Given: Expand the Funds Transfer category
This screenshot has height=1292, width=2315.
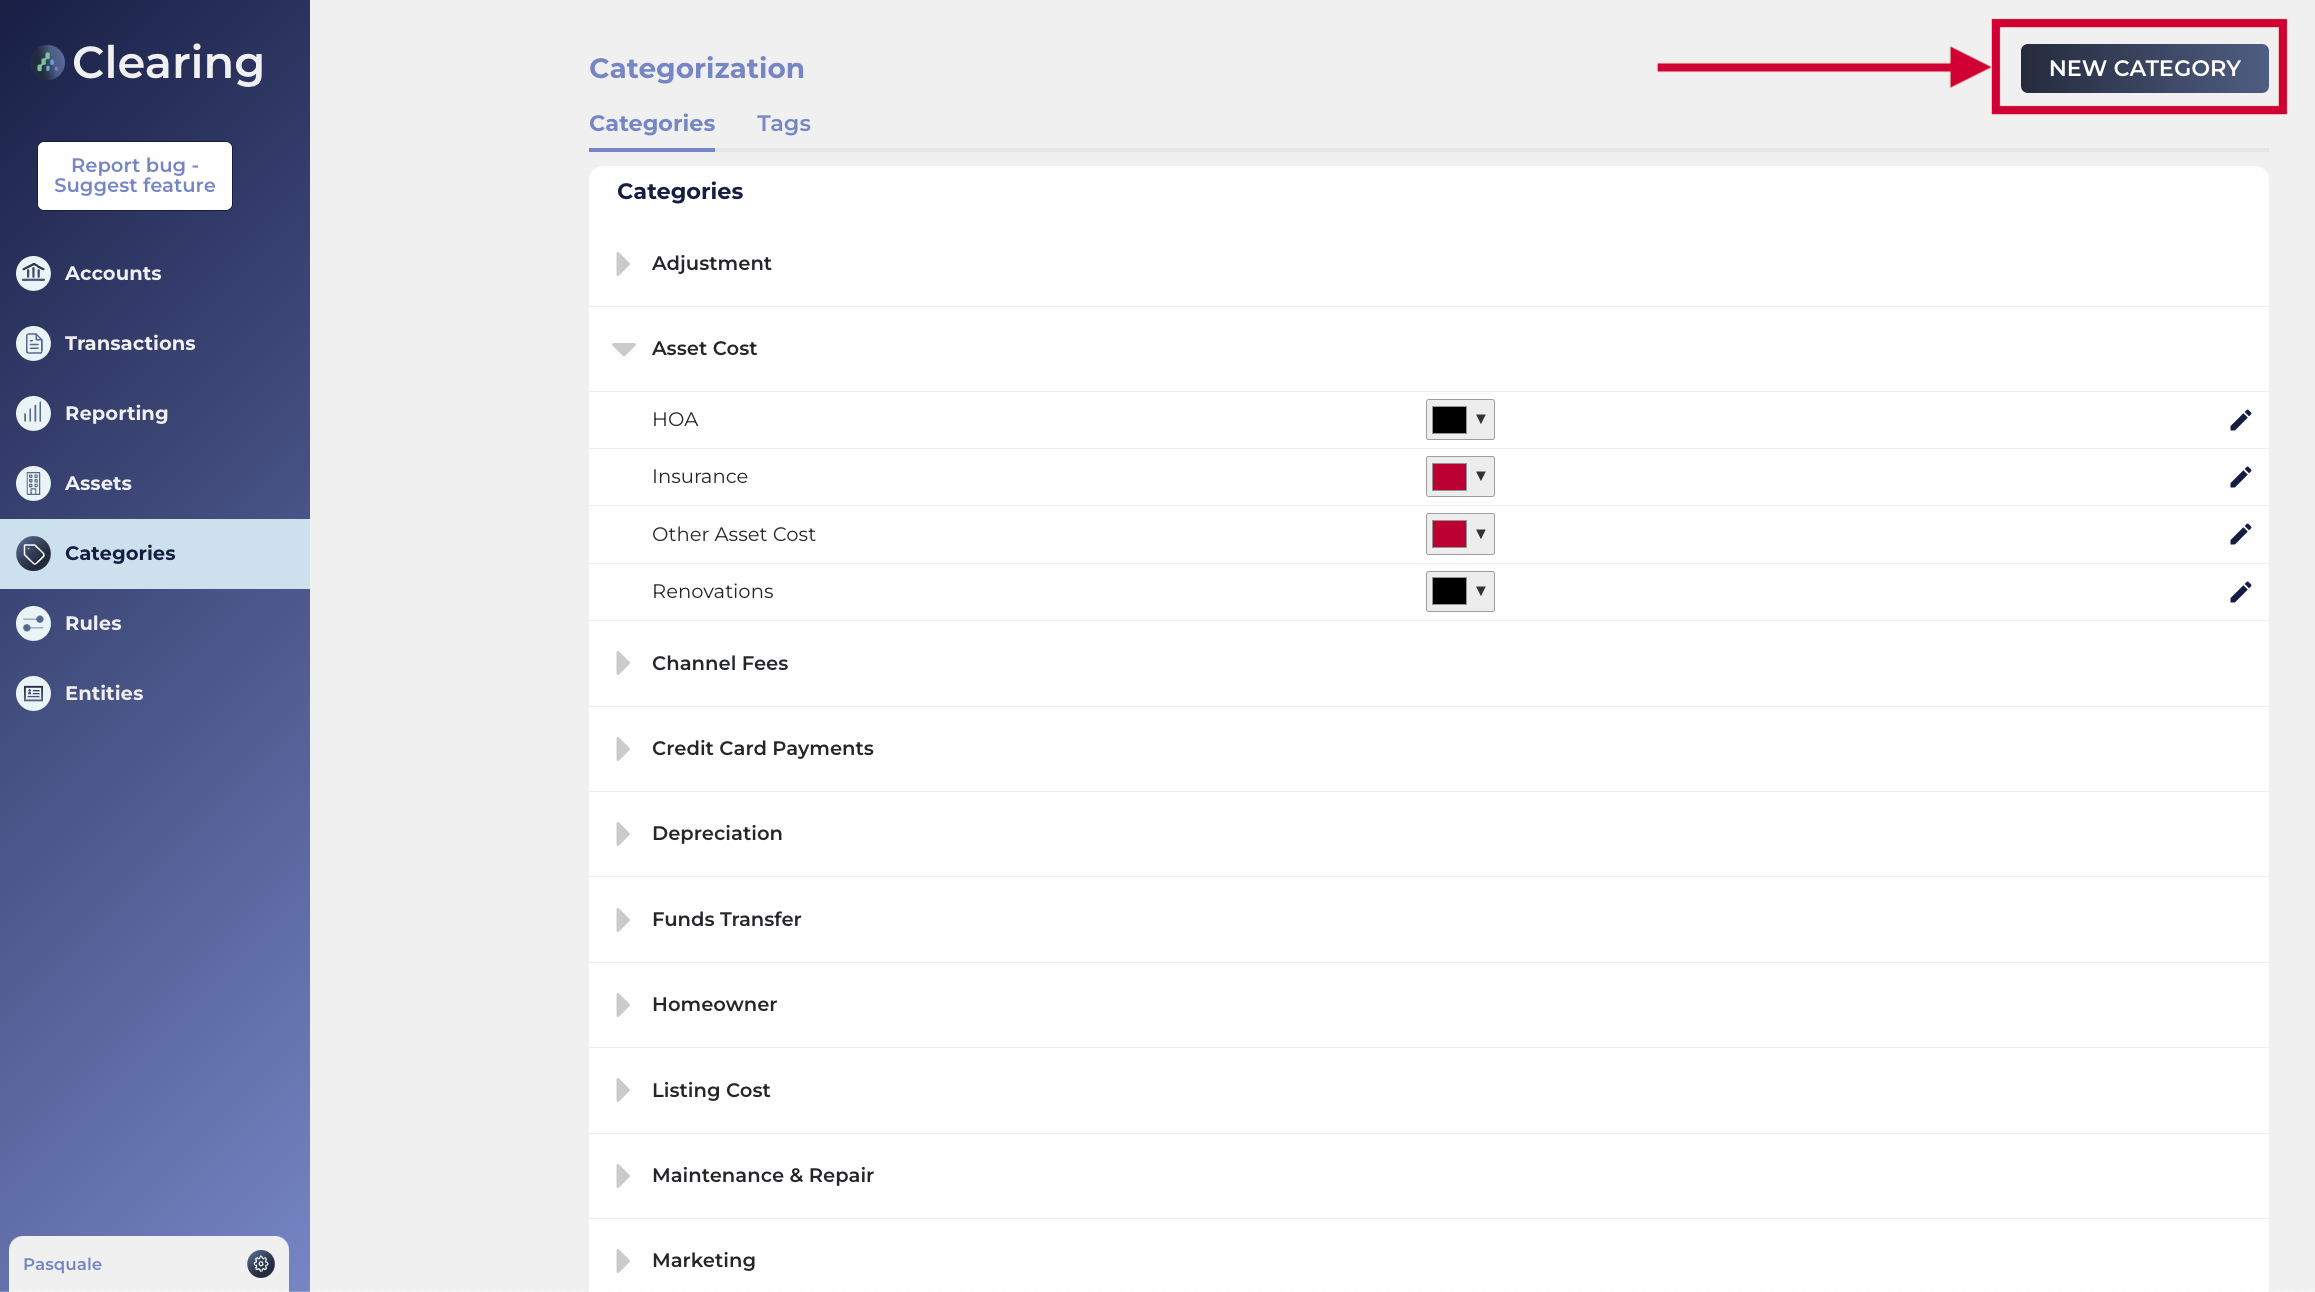Looking at the screenshot, I should tap(623, 919).
